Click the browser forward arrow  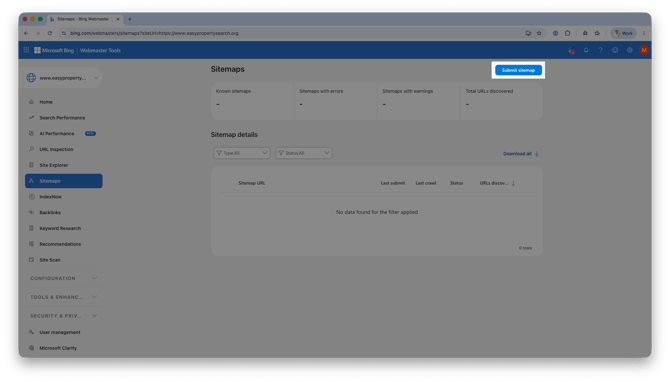tap(38, 33)
